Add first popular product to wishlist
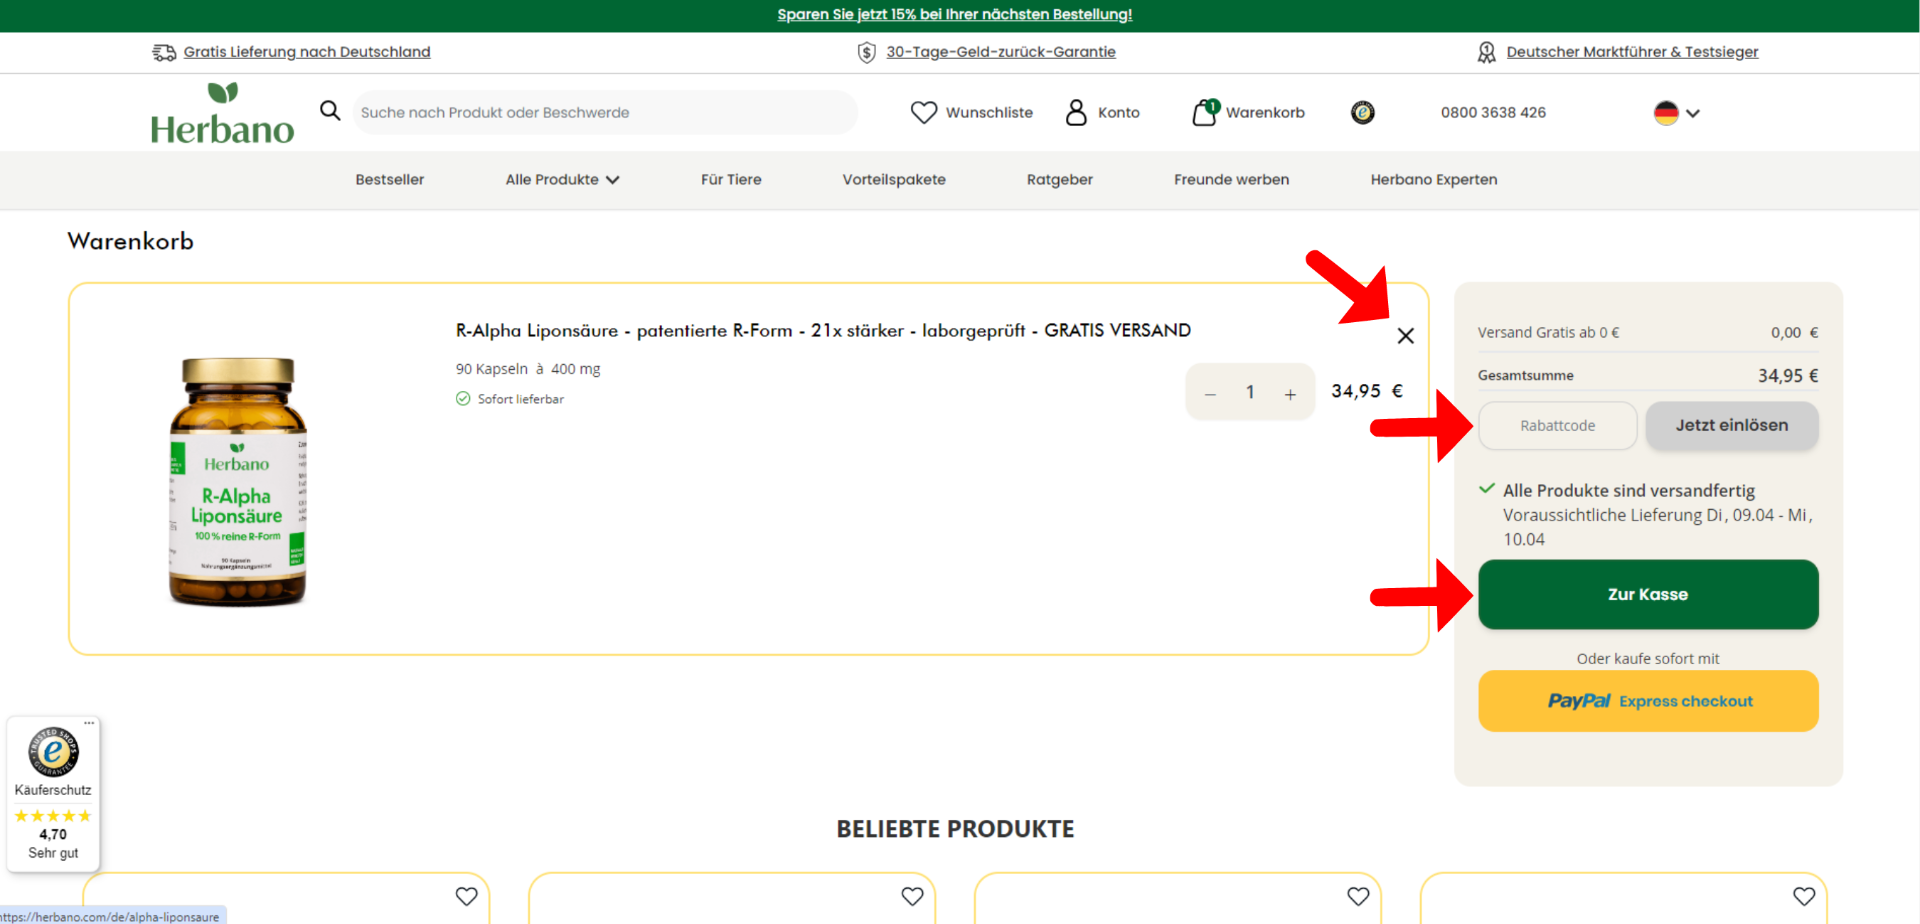The image size is (1920, 924). coord(466,896)
